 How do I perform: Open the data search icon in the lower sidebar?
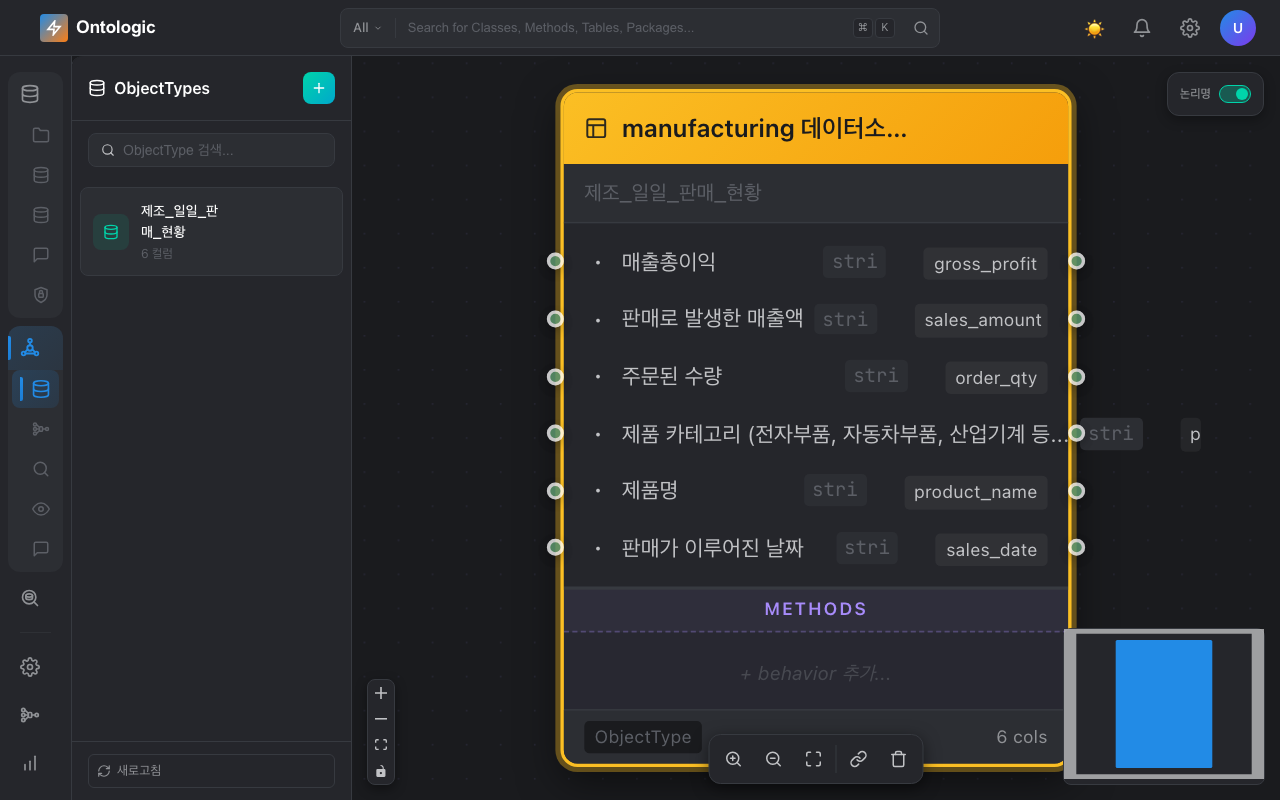pyautogui.click(x=30, y=598)
